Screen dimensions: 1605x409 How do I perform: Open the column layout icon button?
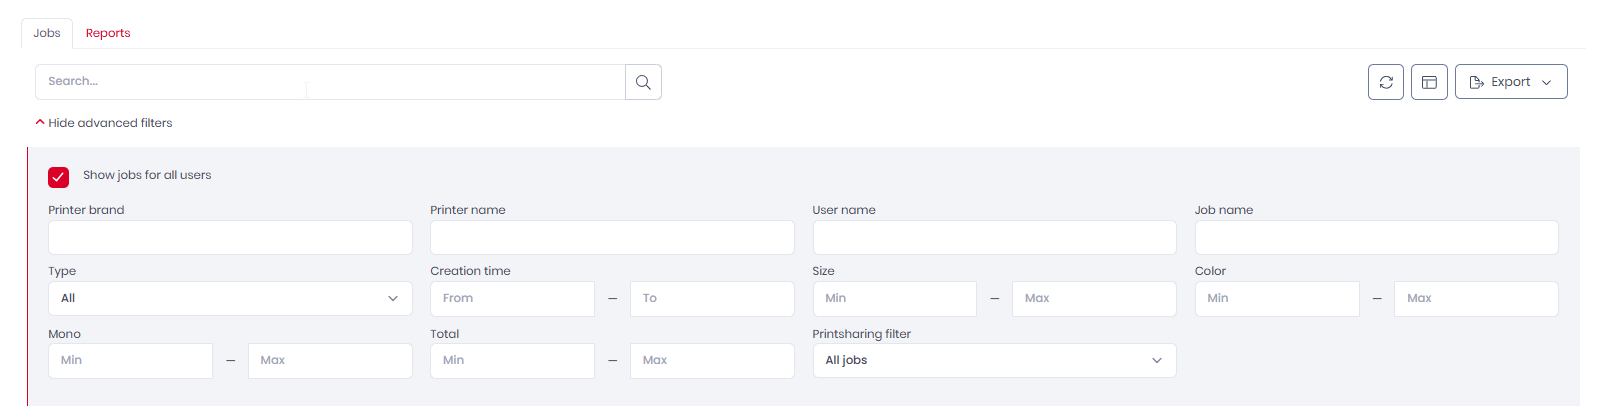pos(1429,82)
